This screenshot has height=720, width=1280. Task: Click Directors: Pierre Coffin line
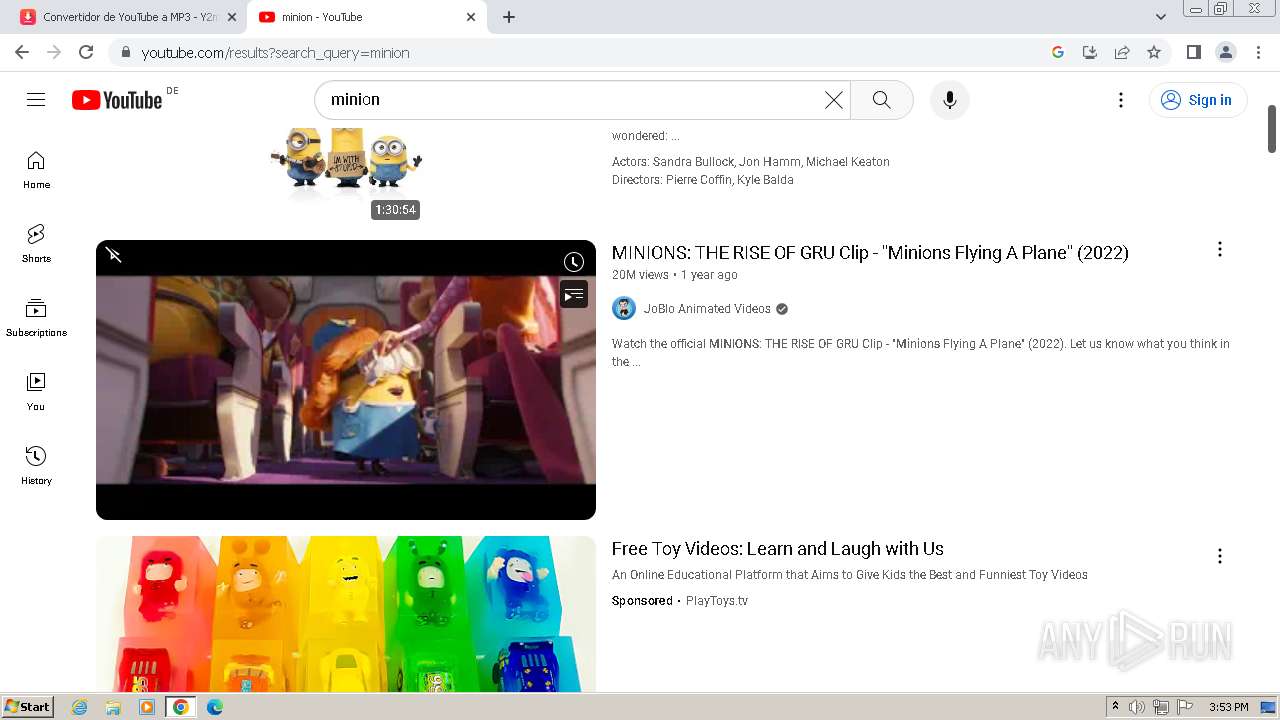point(703,180)
